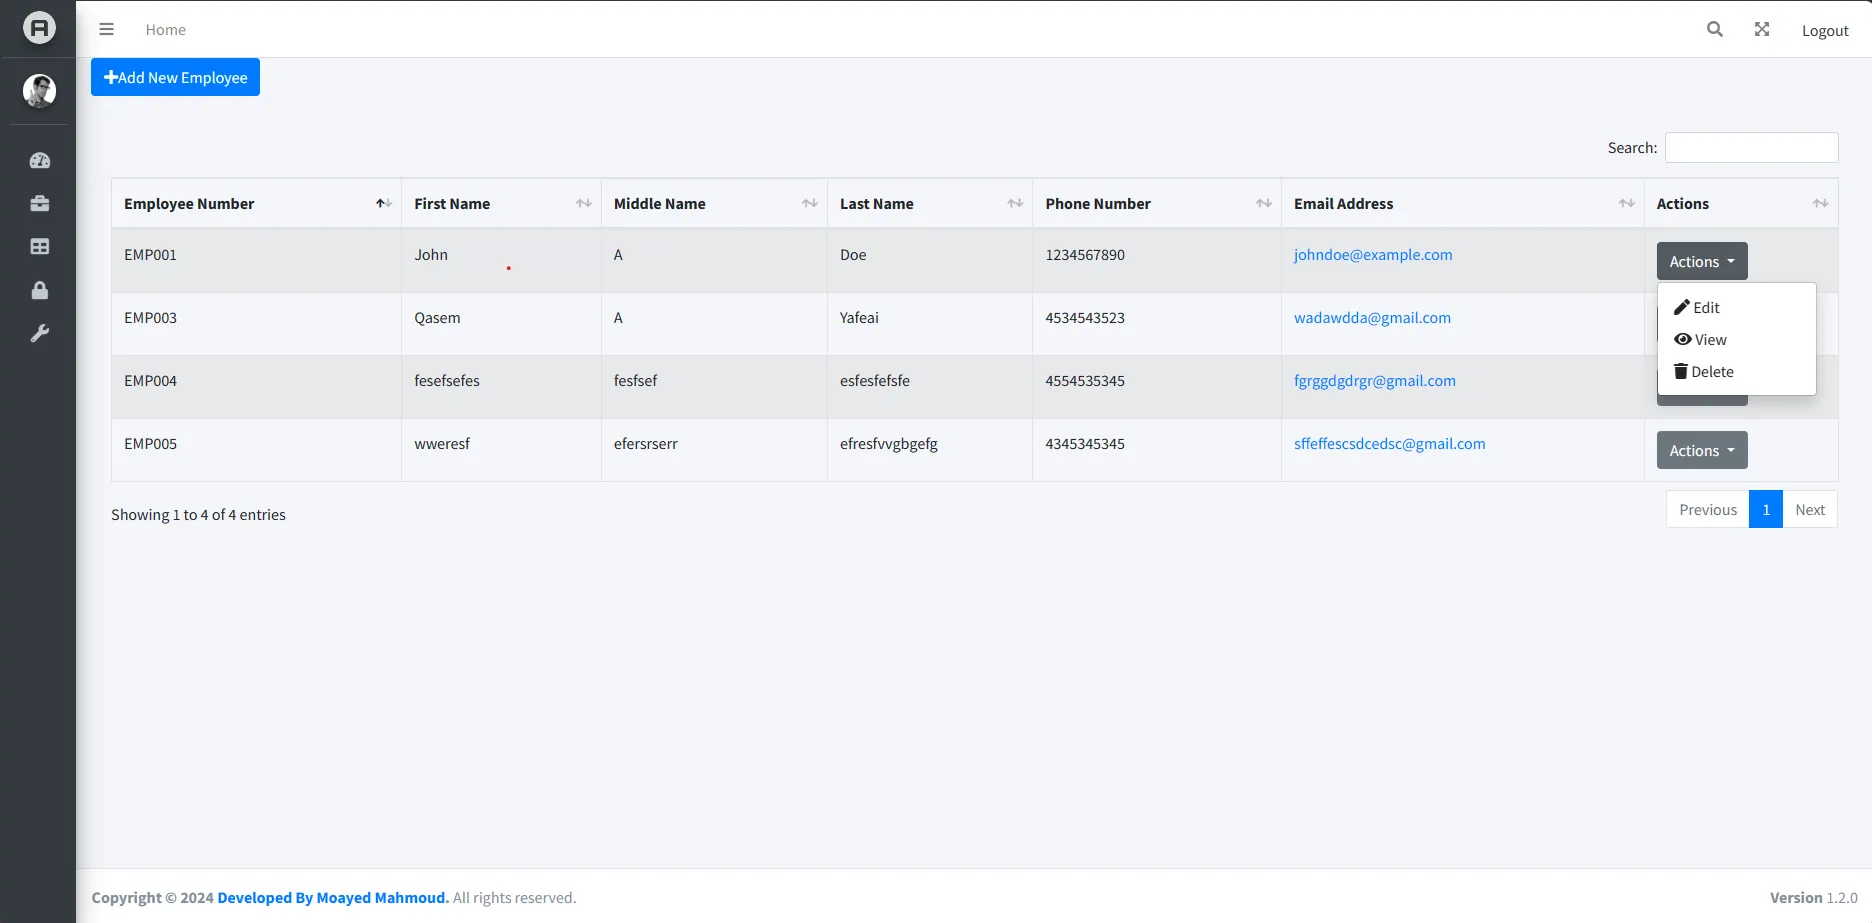Click the Add New Employee button

(175, 76)
